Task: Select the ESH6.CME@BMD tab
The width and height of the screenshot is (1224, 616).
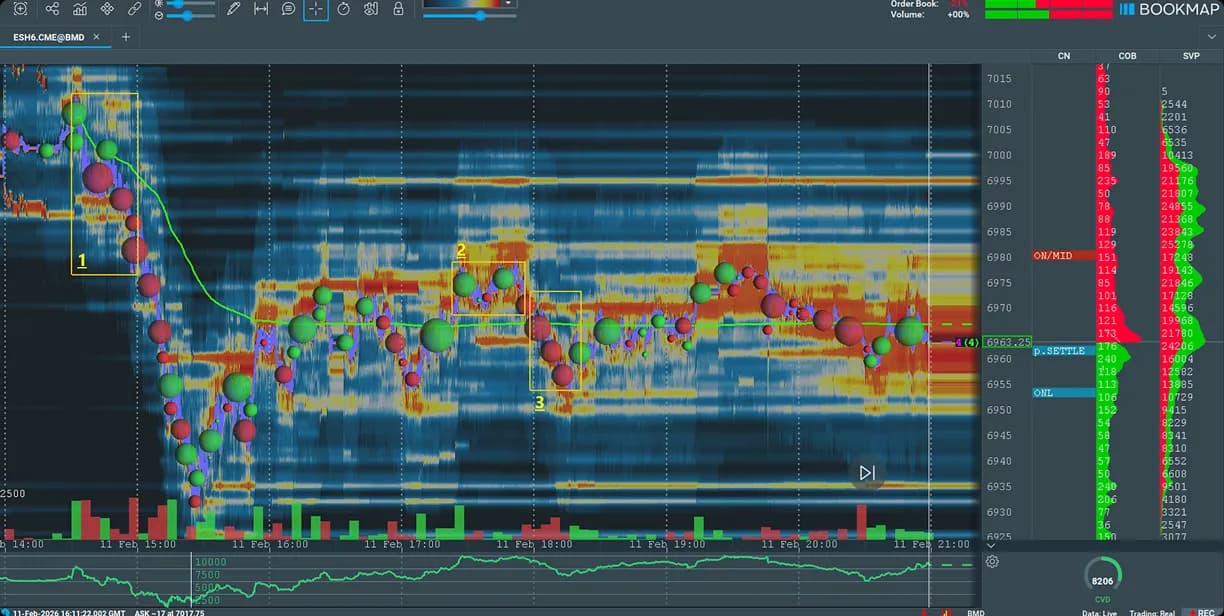Action: tap(48, 37)
